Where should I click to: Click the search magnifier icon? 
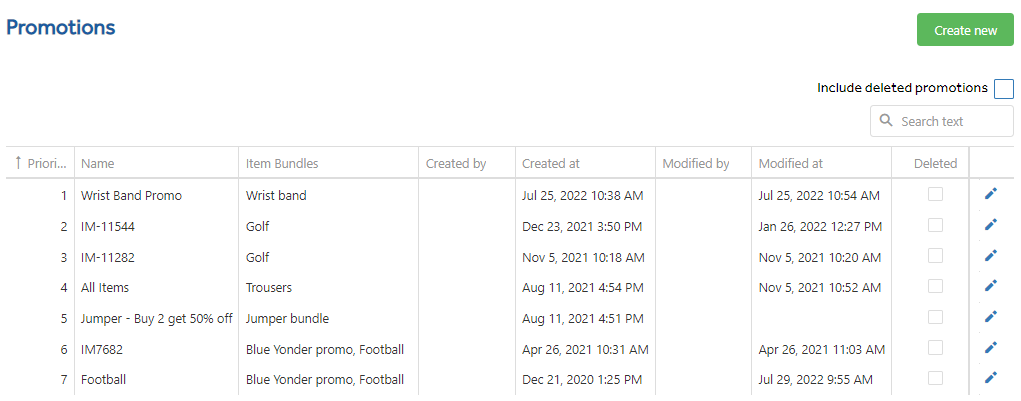click(886, 120)
